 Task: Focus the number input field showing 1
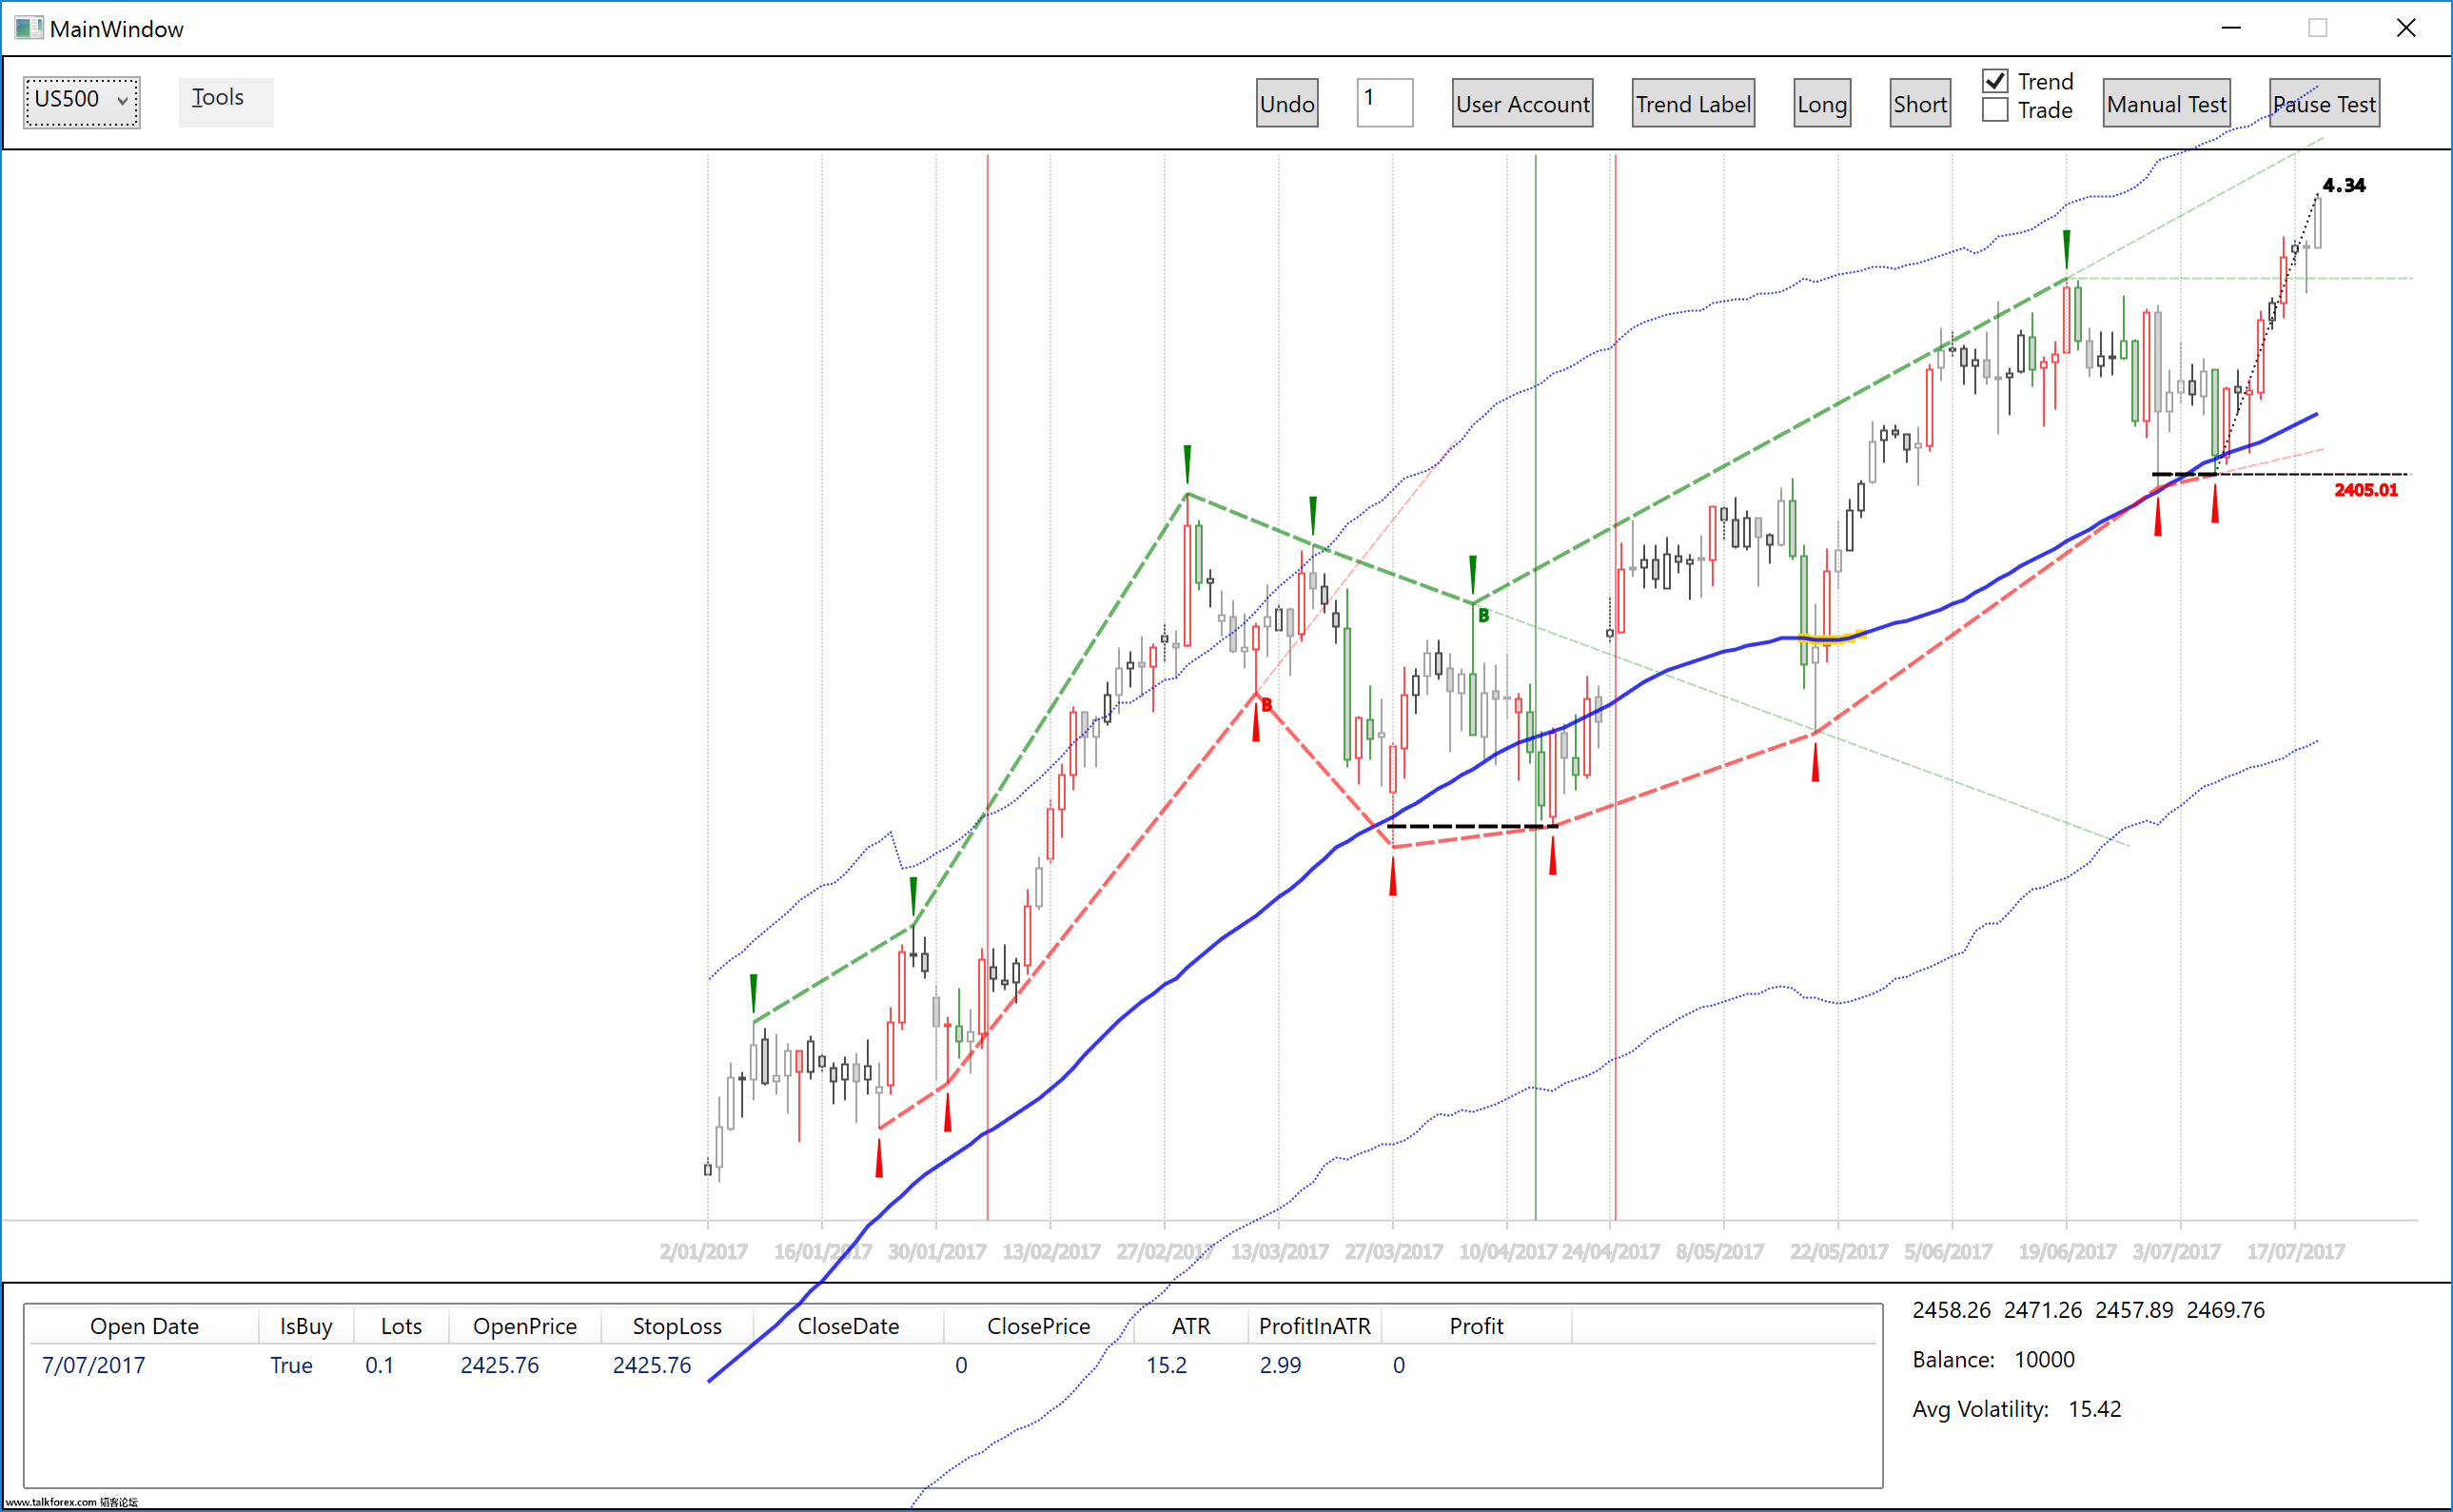click(x=1384, y=103)
